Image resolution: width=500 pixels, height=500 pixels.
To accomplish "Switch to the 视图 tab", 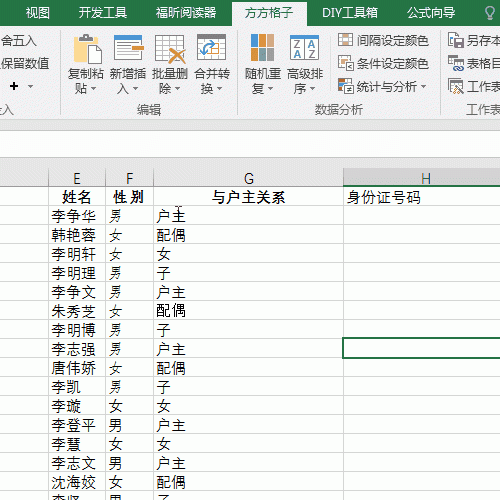I will [x=38, y=13].
